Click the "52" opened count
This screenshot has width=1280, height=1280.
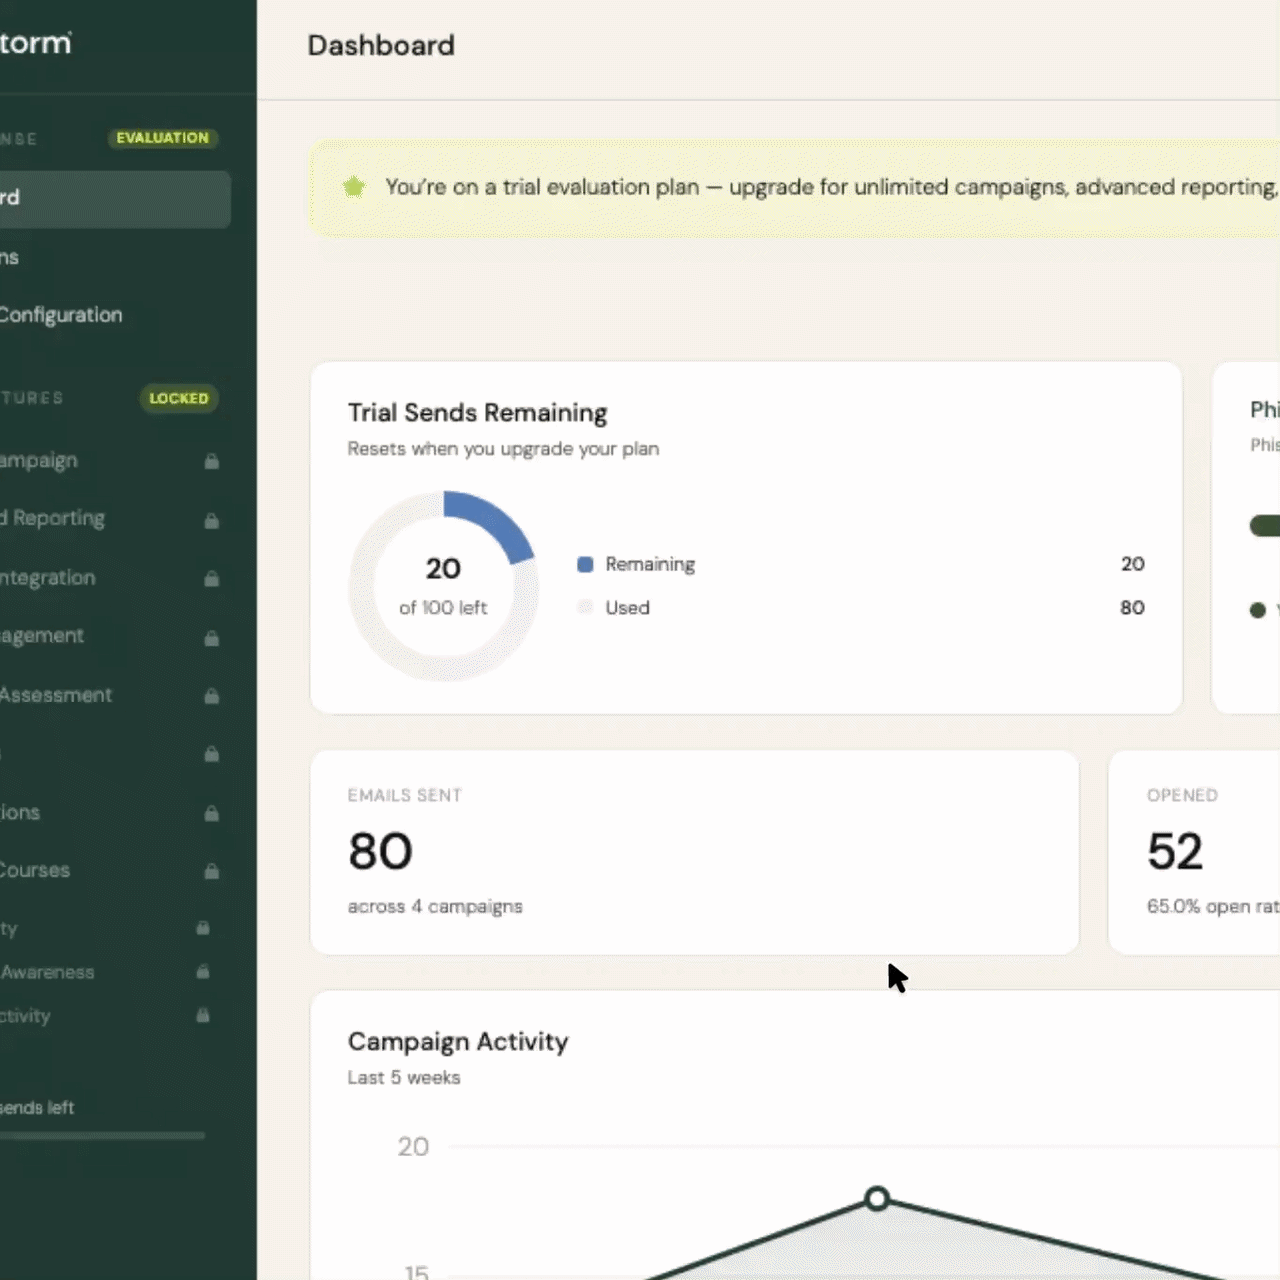pos(1175,851)
